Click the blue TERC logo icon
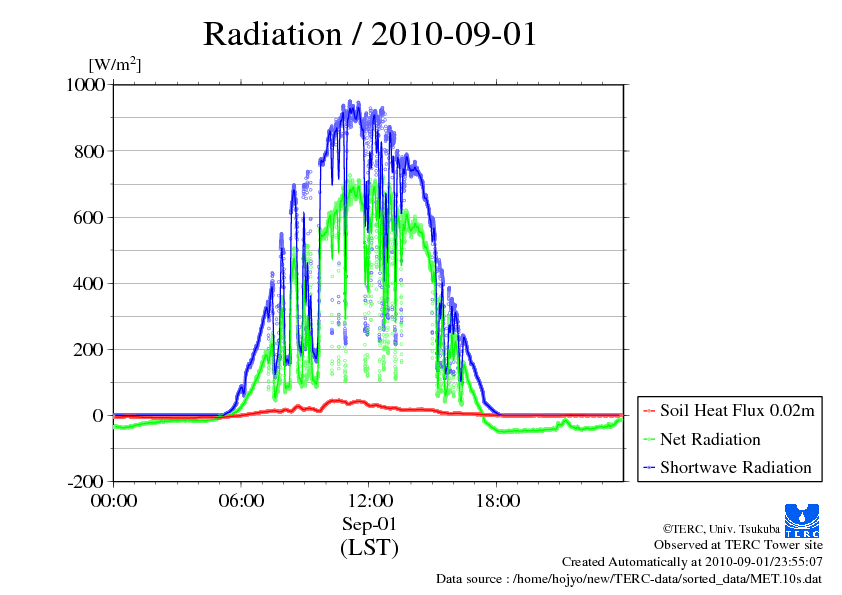842x595 pixels. point(802,521)
